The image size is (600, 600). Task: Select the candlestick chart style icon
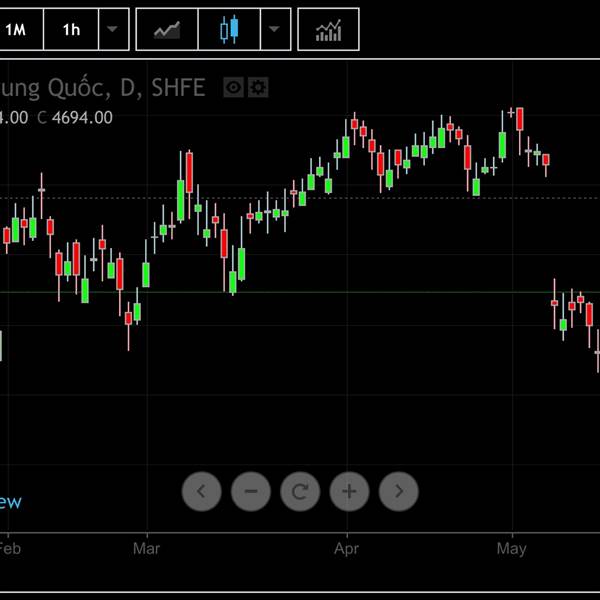tap(229, 29)
